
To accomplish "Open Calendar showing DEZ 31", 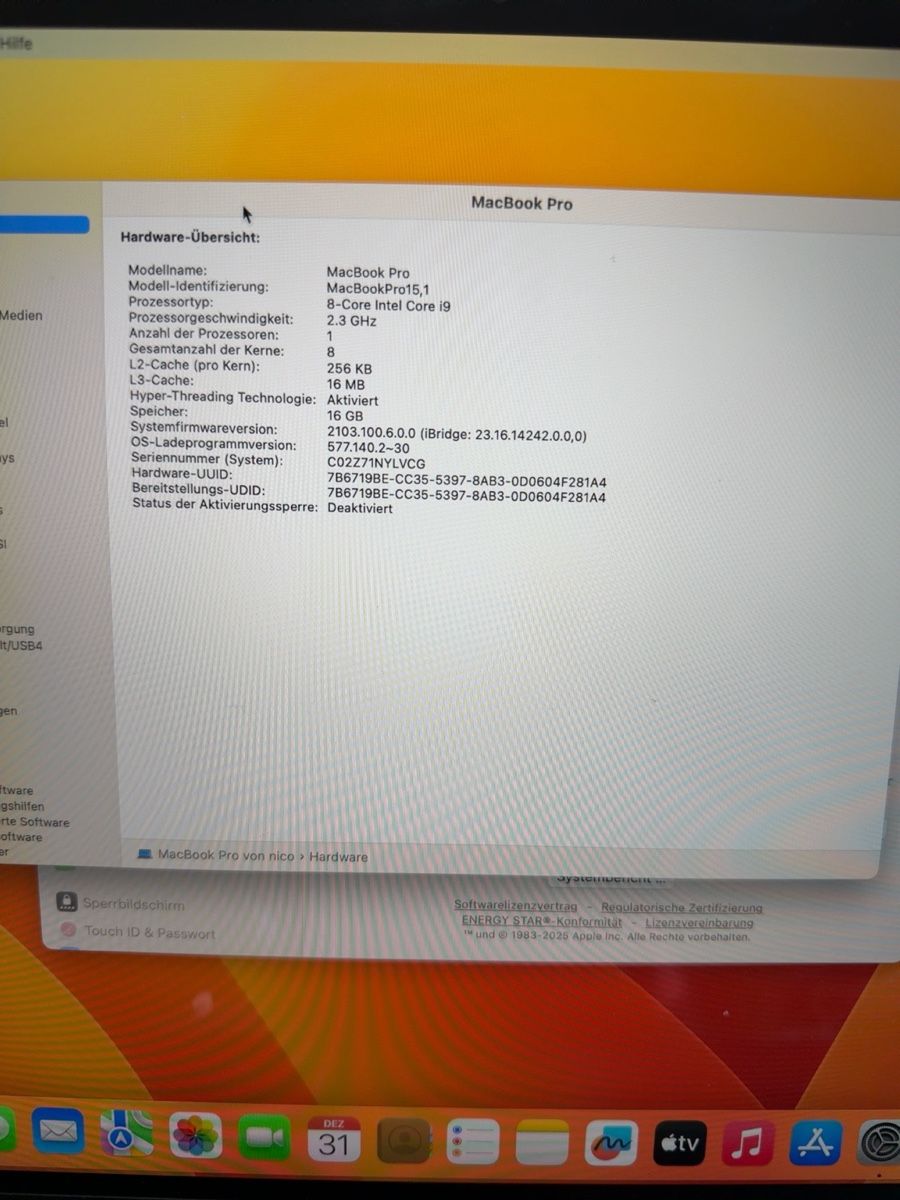I will (333, 1140).
